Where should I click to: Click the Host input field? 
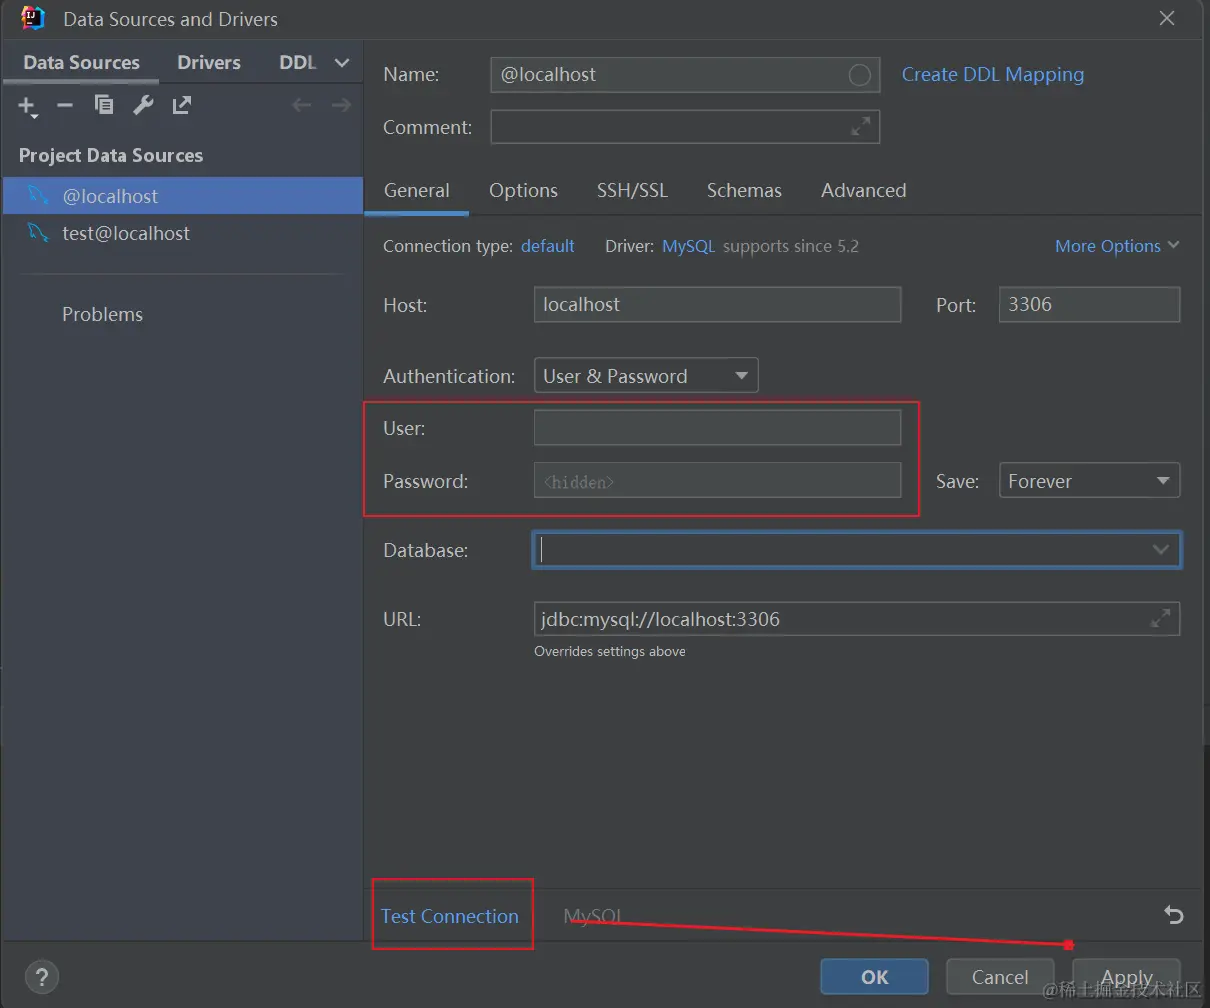(717, 304)
